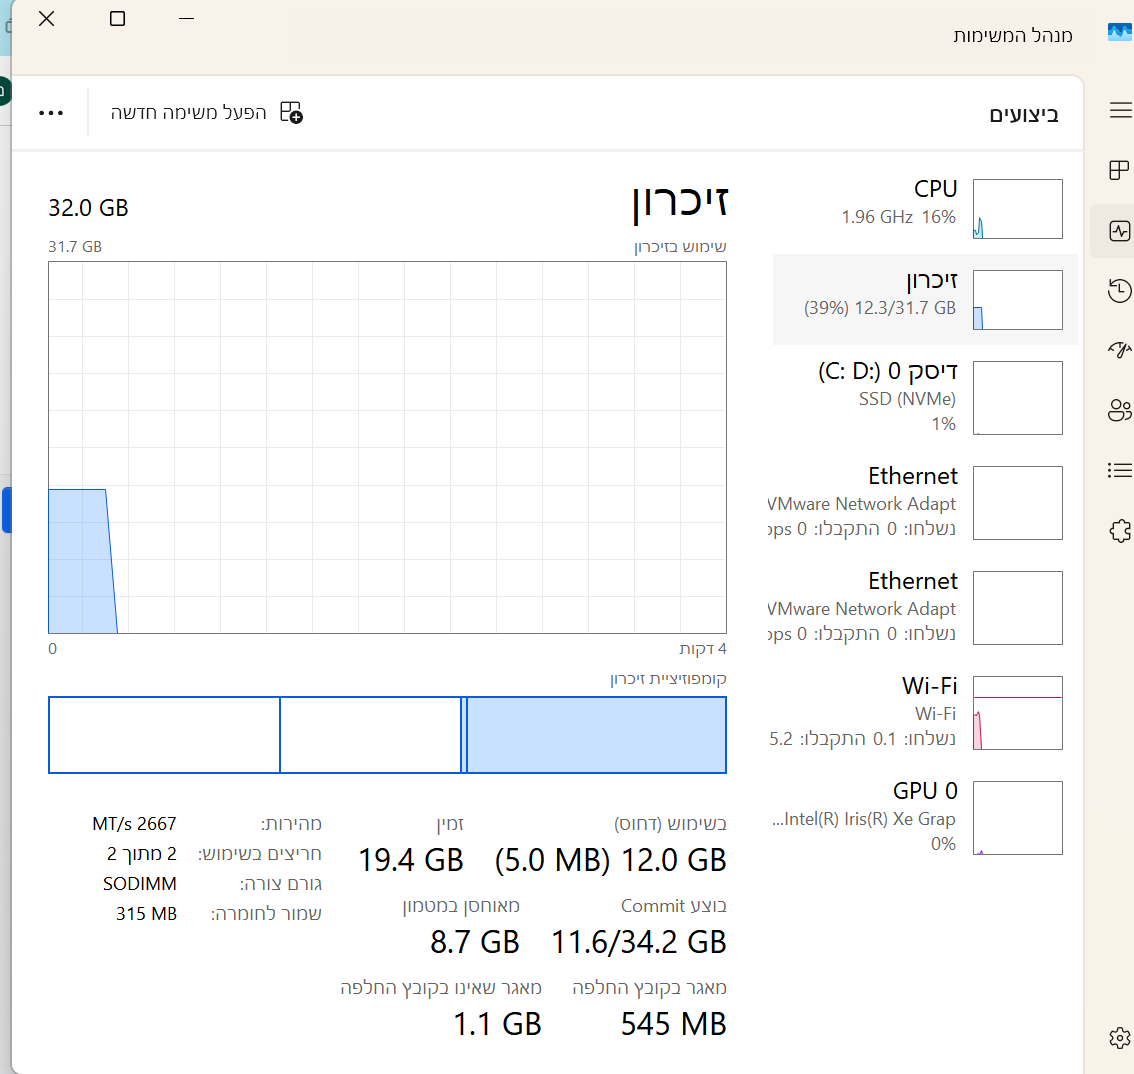Click the Task Manager app icon in titlebar
The image size is (1134, 1074).
tap(1121, 31)
